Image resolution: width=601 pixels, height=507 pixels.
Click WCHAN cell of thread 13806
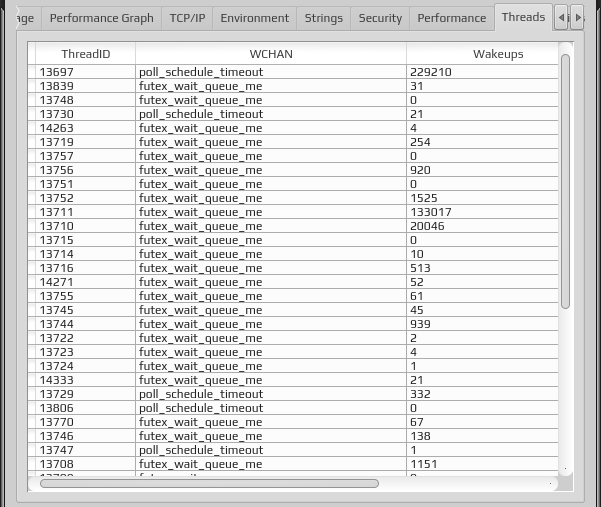[x=271, y=407]
